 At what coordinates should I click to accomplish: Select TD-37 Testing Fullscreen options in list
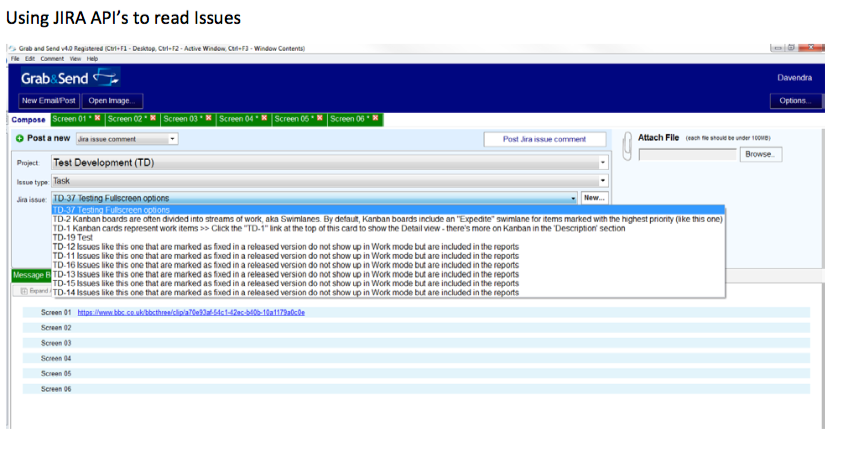point(388,210)
